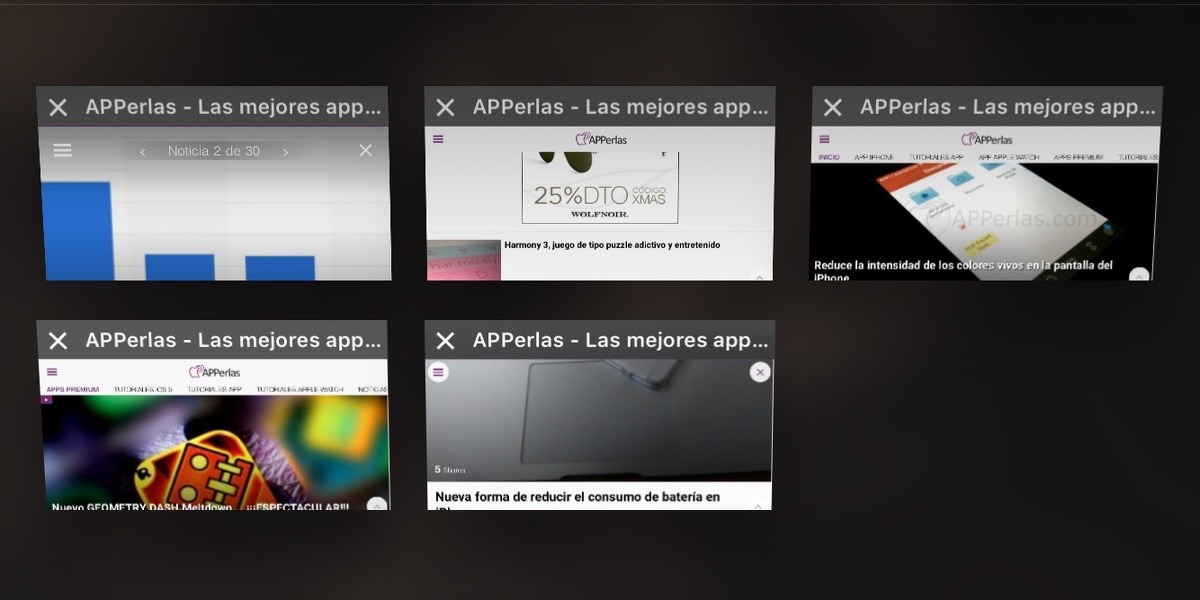
Task: Select the TUTORIALES iOS 9 navigation item
Action: pyautogui.click(x=143, y=389)
